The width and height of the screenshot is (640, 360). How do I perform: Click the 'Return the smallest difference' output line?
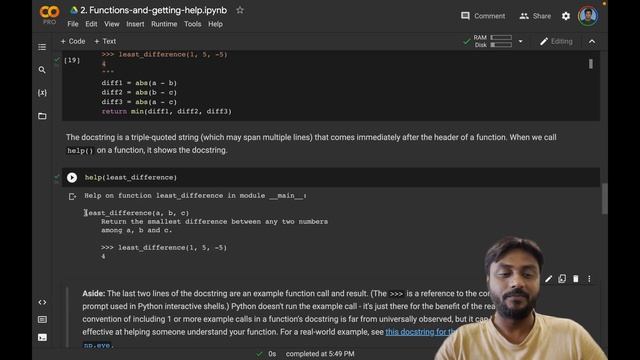click(214, 221)
